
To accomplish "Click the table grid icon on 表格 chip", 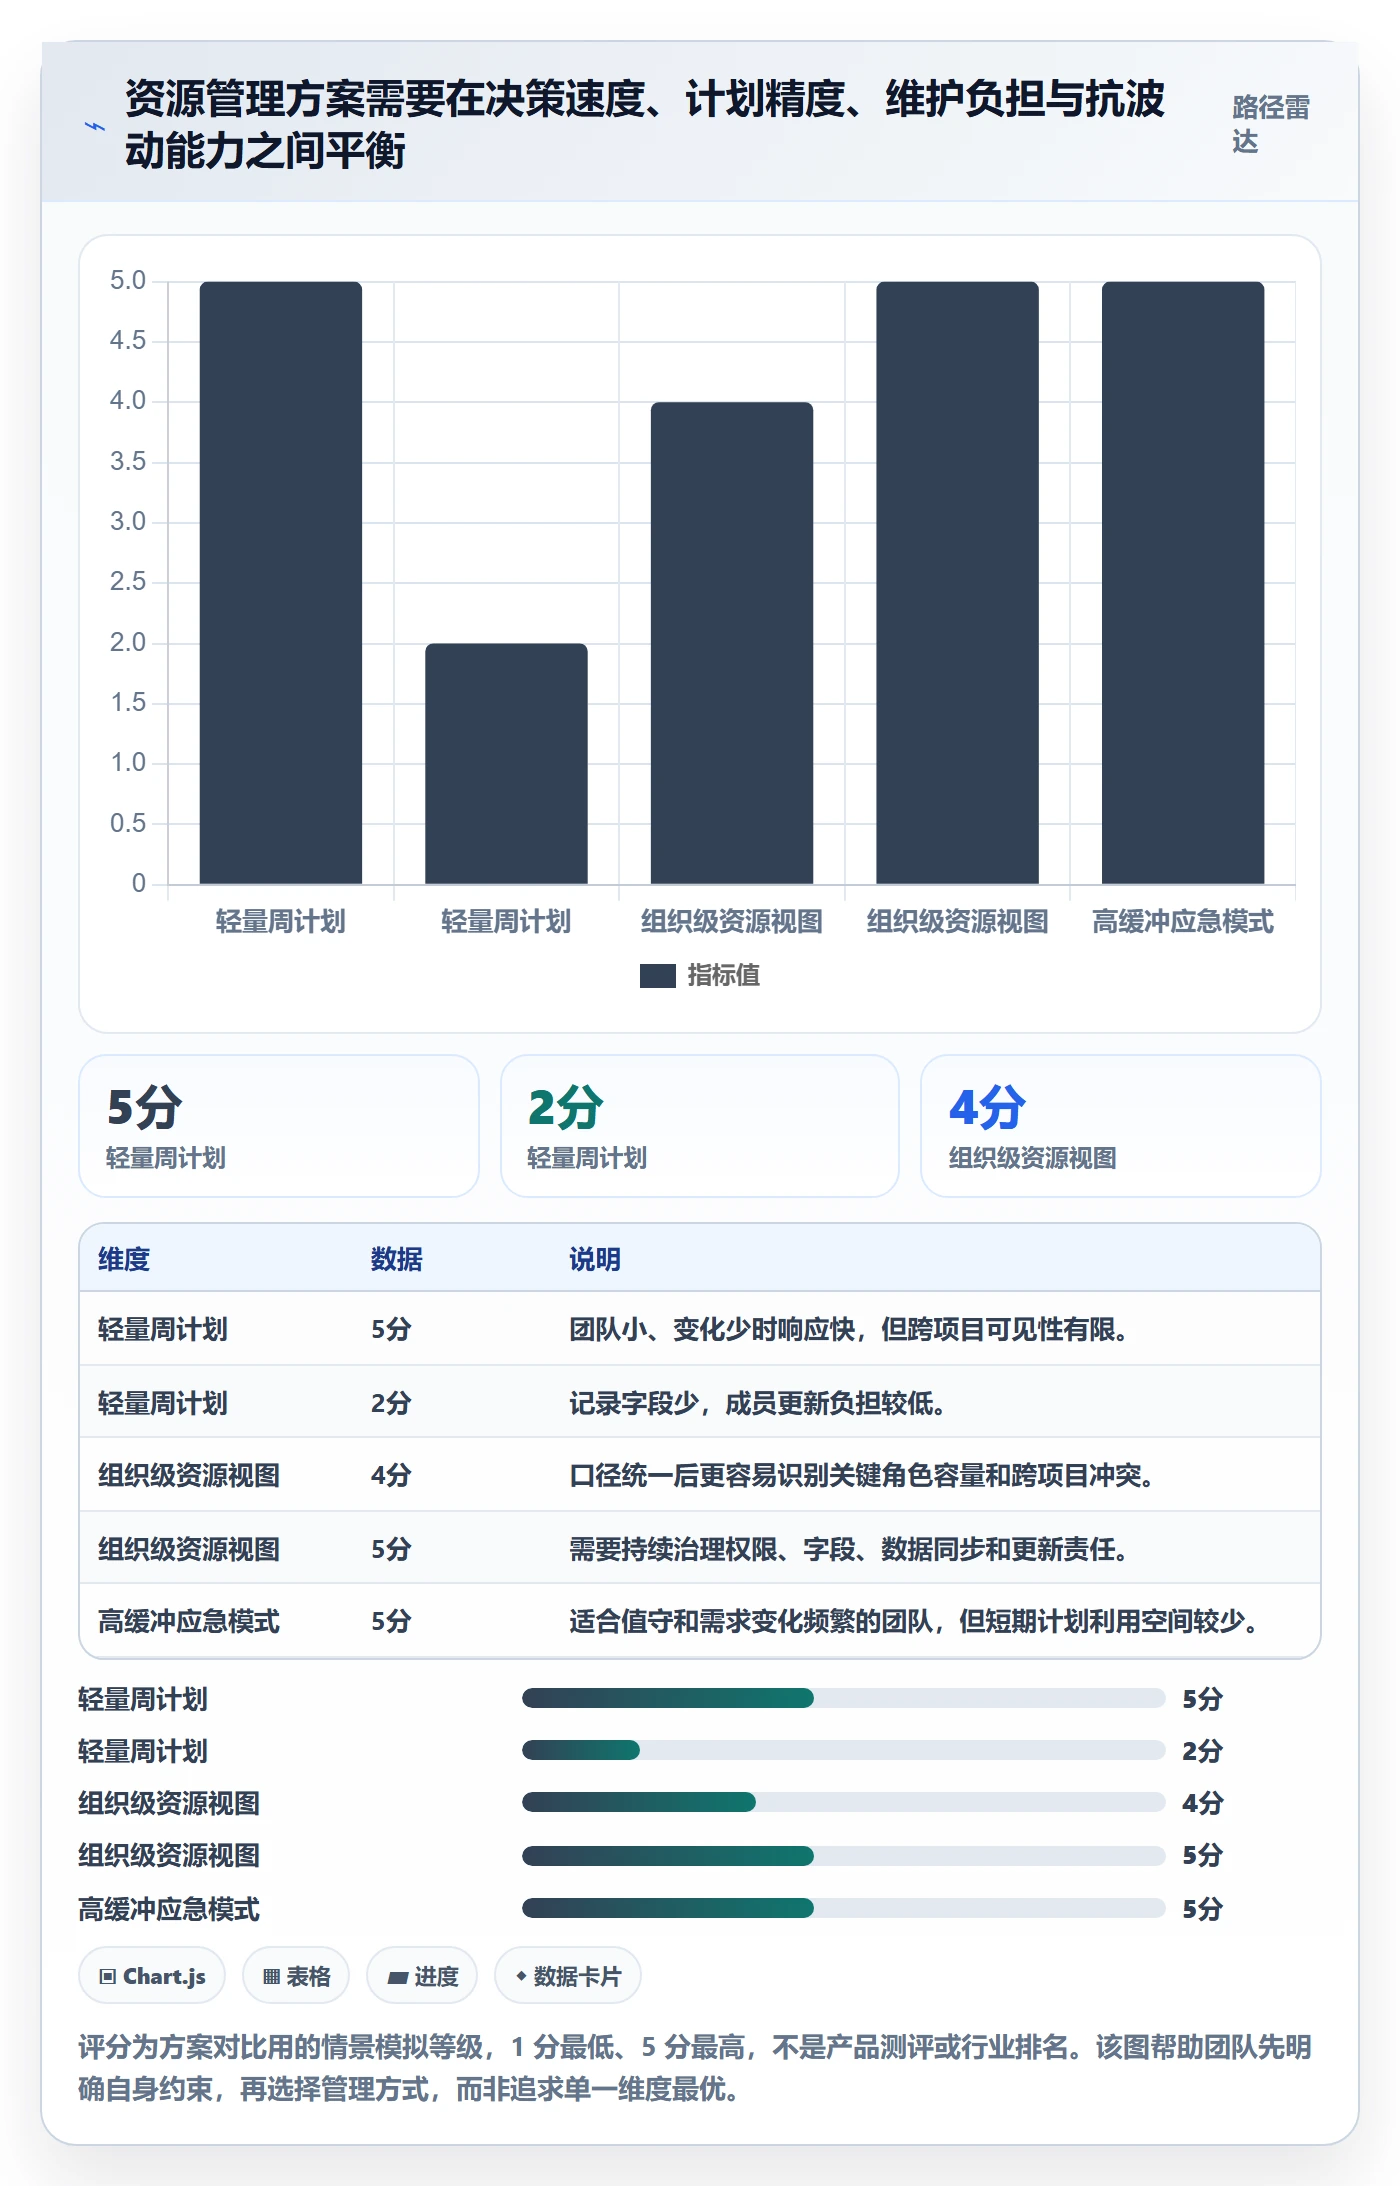I will (271, 1976).
